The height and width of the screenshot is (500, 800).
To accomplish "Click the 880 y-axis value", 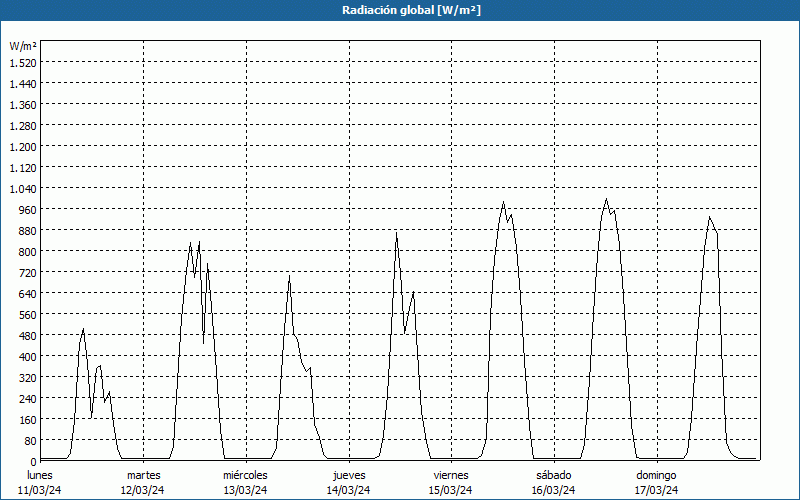I will (29, 231).
